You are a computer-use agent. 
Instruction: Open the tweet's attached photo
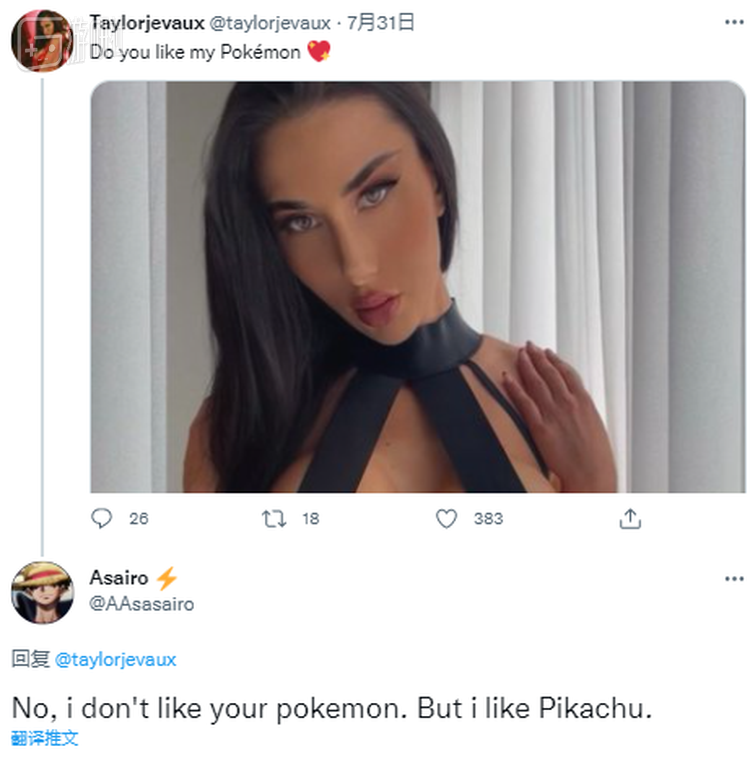pos(417,287)
